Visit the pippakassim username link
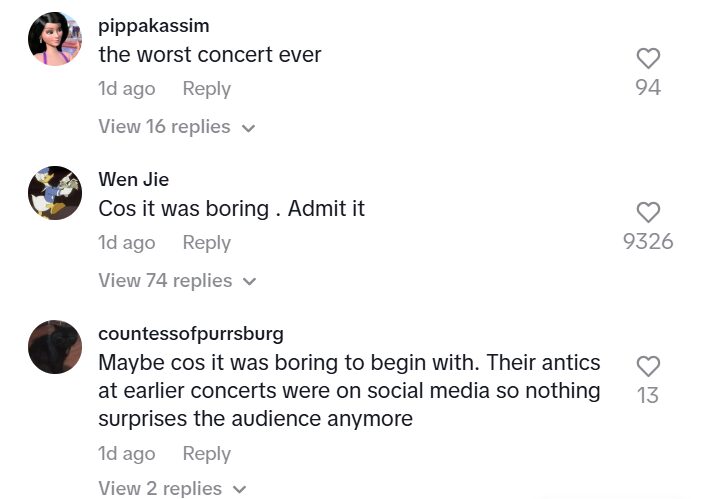Viewport: 703px width, 499px height. click(x=153, y=26)
